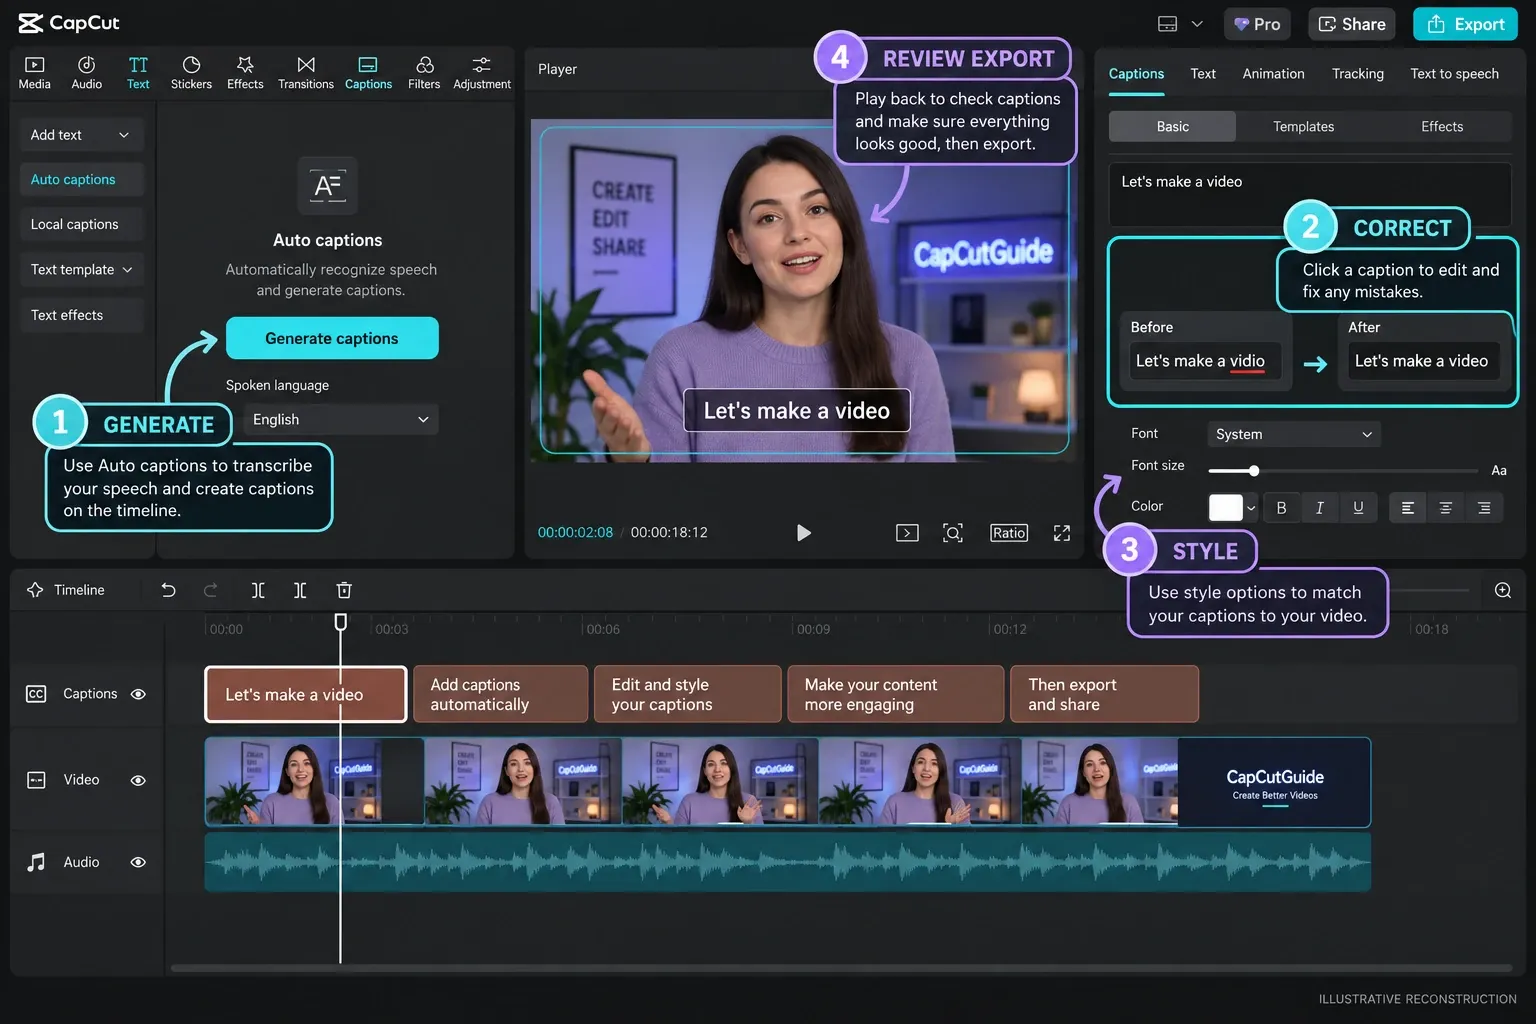1536x1024 pixels.
Task: Select the Templates sub-tab
Action: [x=1303, y=127]
